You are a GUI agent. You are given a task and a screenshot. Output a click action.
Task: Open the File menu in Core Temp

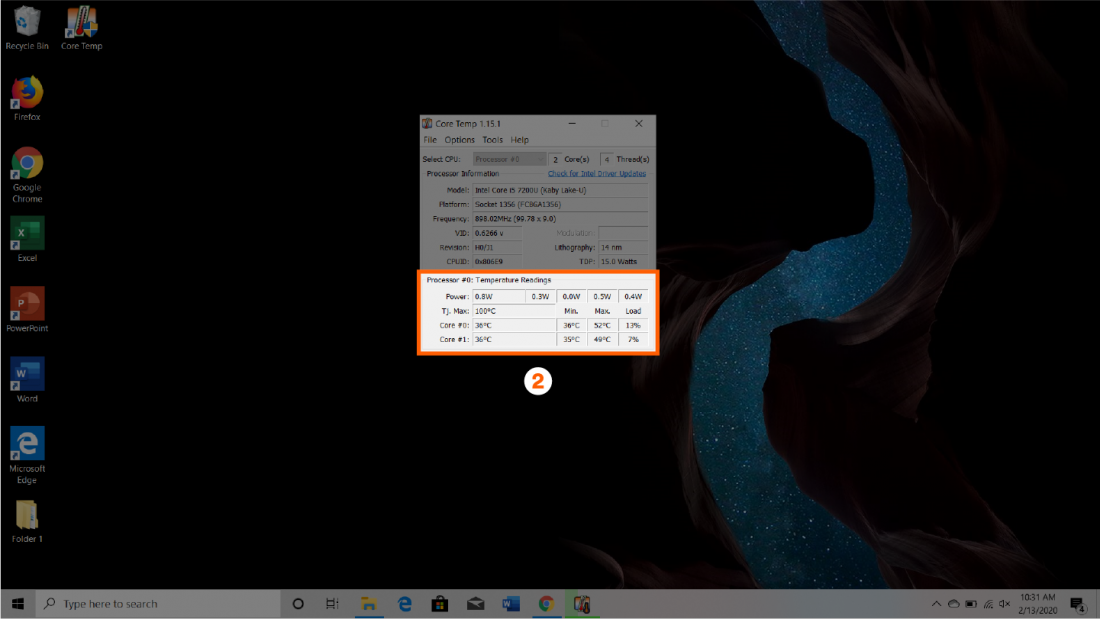click(x=430, y=140)
